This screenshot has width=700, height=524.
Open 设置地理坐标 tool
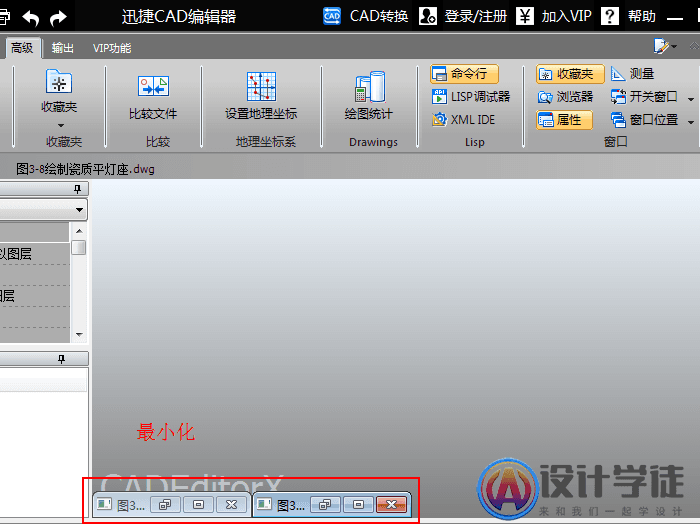[261, 96]
